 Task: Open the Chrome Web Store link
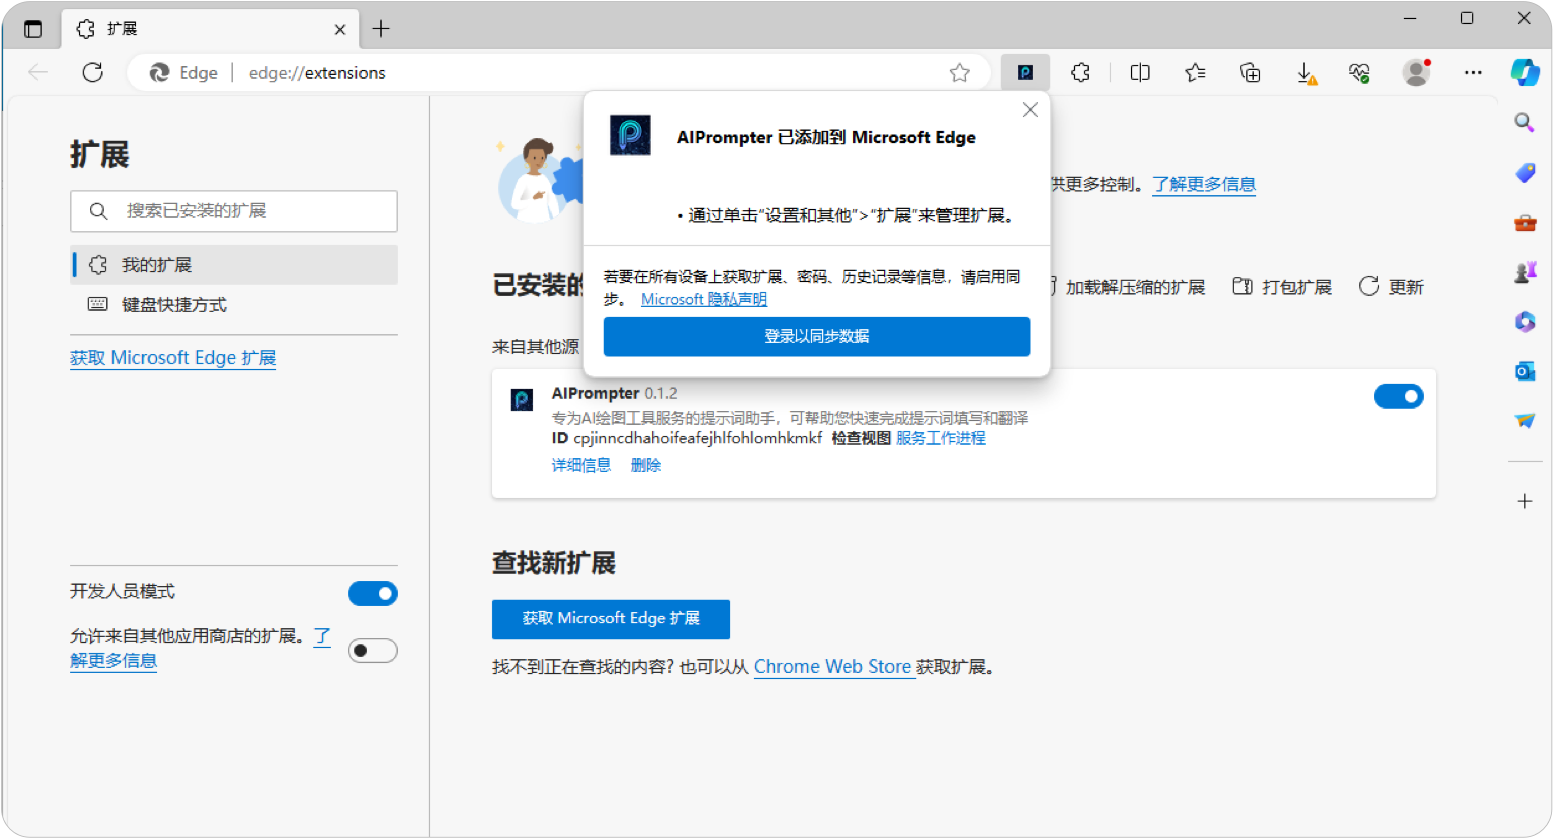pyautogui.click(x=833, y=666)
